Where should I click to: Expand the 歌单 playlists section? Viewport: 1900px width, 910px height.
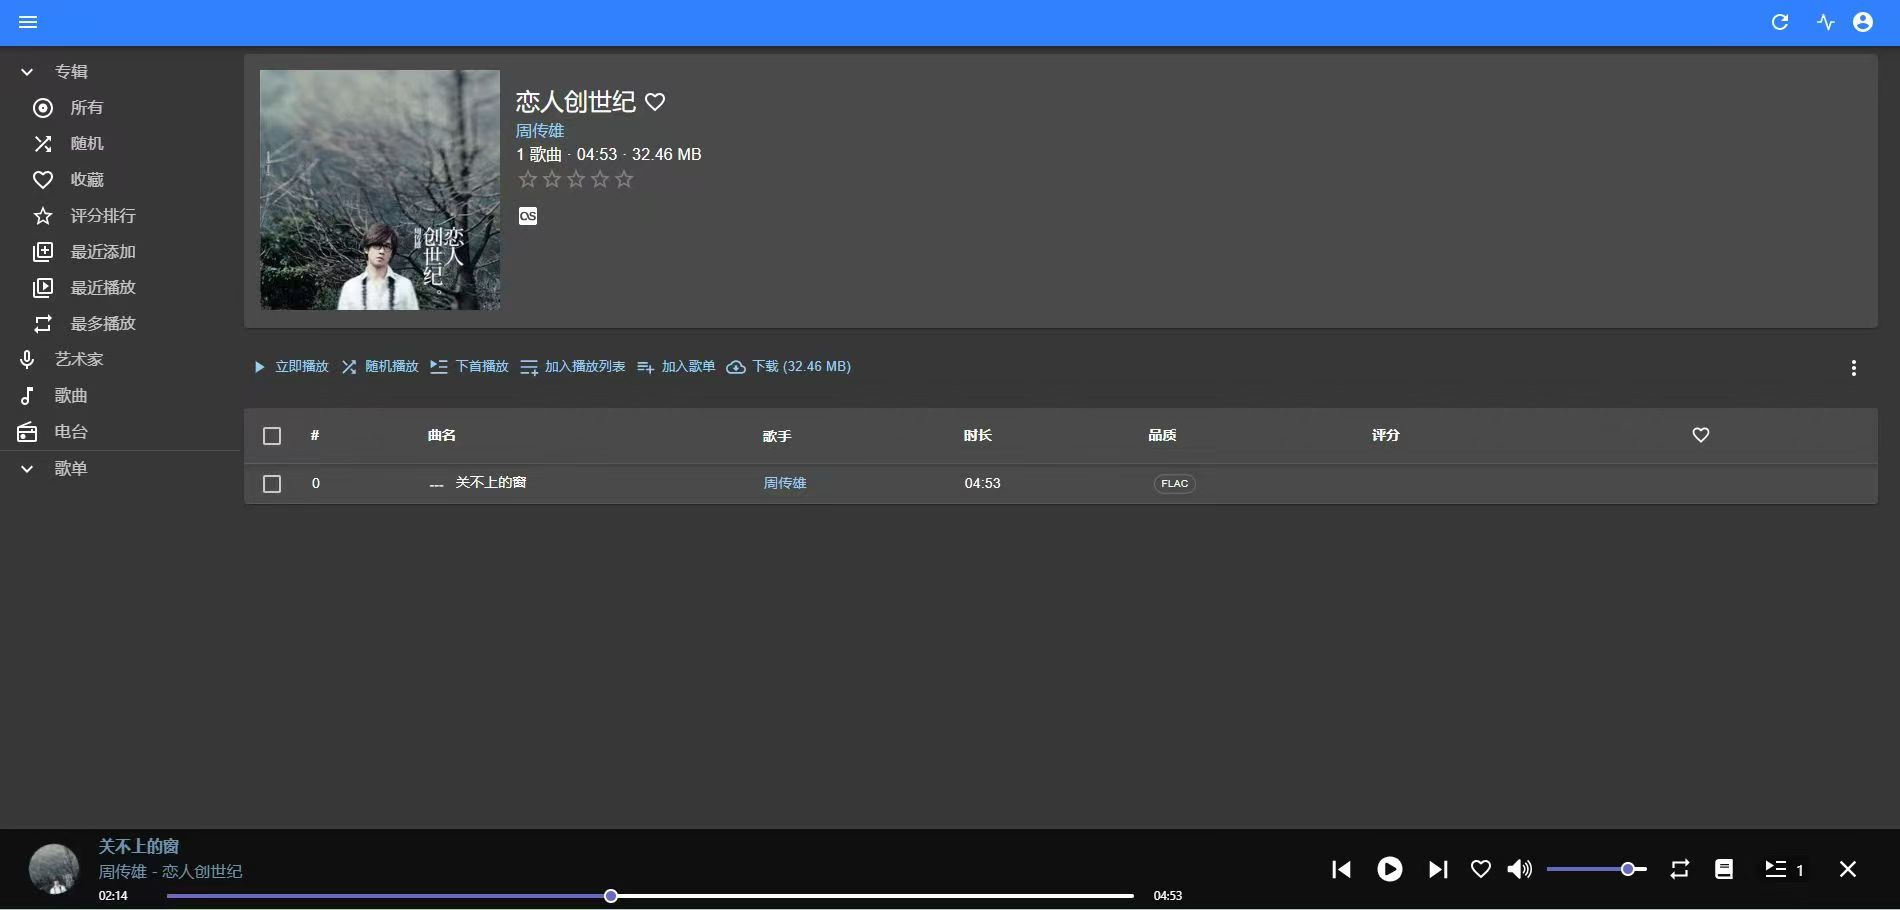[27, 468]
